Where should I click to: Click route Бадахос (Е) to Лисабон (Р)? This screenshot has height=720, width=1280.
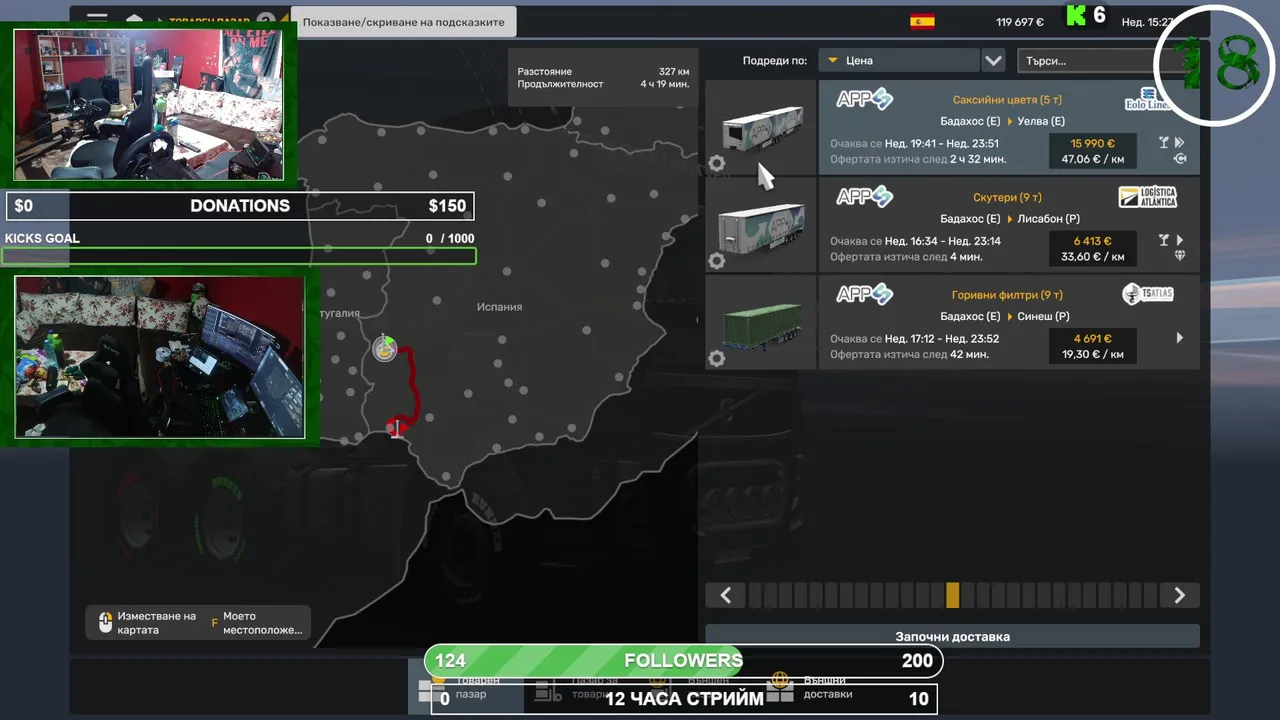[x=1010, y=219]
